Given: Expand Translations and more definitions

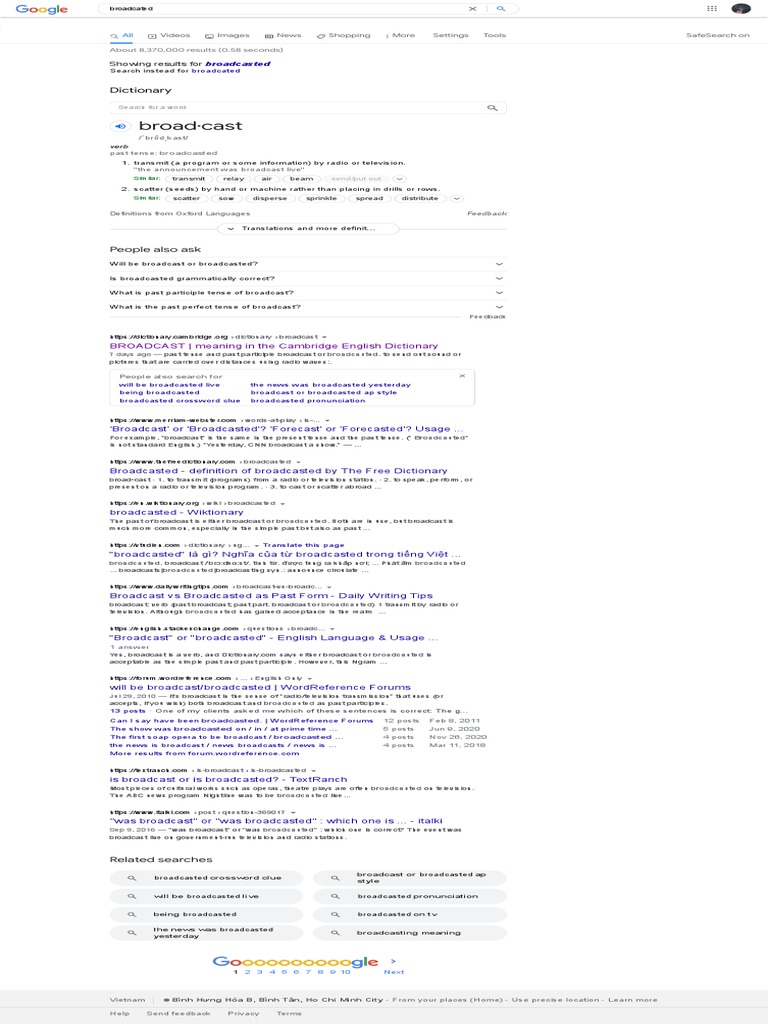Looking at the screenshot, I should (308, 229).
